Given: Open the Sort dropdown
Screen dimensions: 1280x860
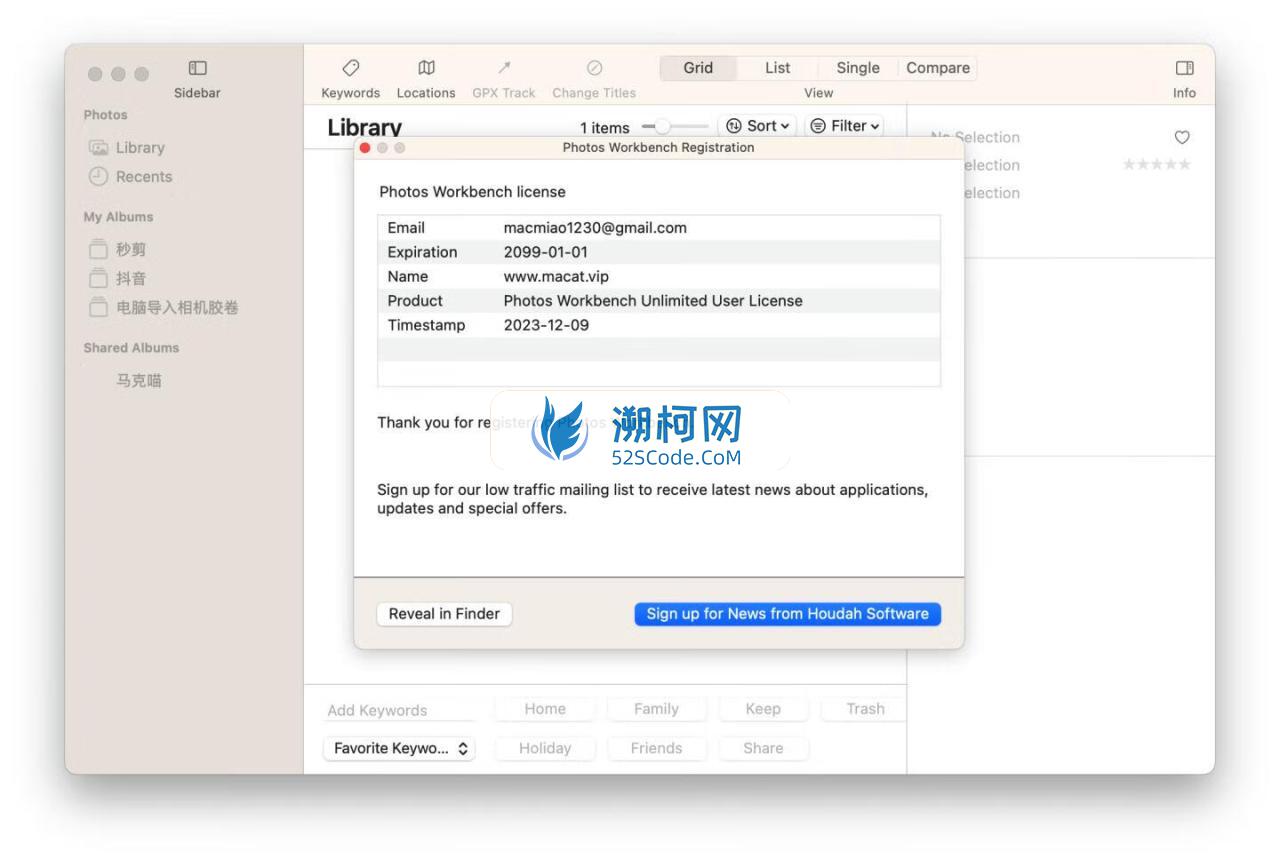Looking at the screenshot, I should click(757, 126).
